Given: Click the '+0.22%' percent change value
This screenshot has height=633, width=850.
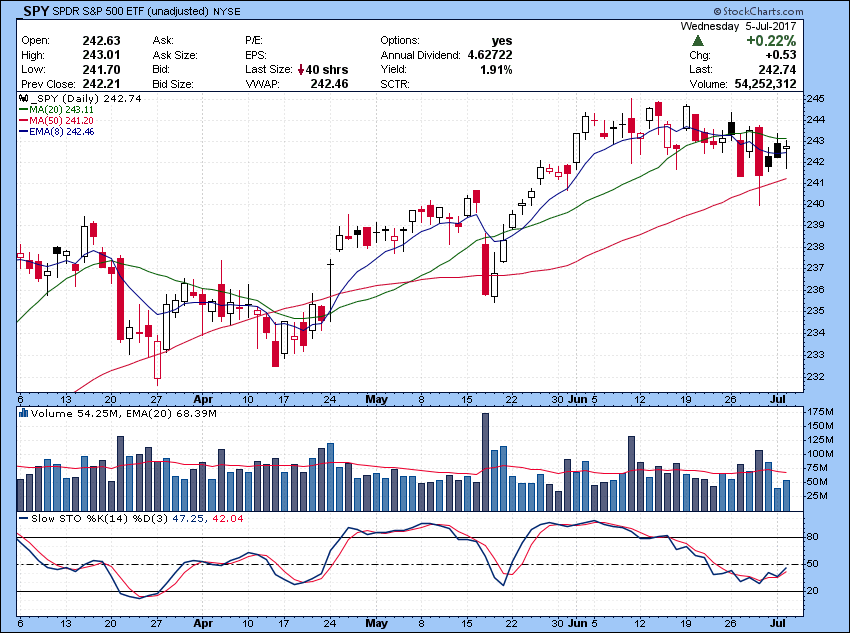Looking at the screenshot, I should 771,41.
